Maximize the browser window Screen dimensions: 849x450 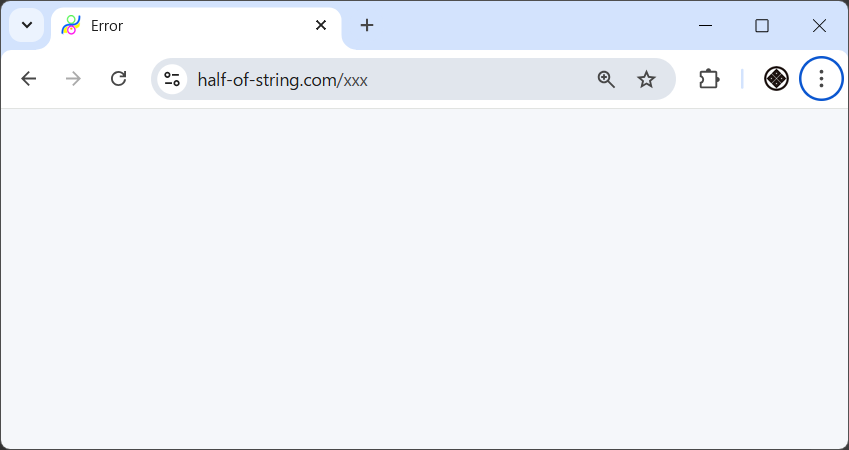click(x=762, y=25)
